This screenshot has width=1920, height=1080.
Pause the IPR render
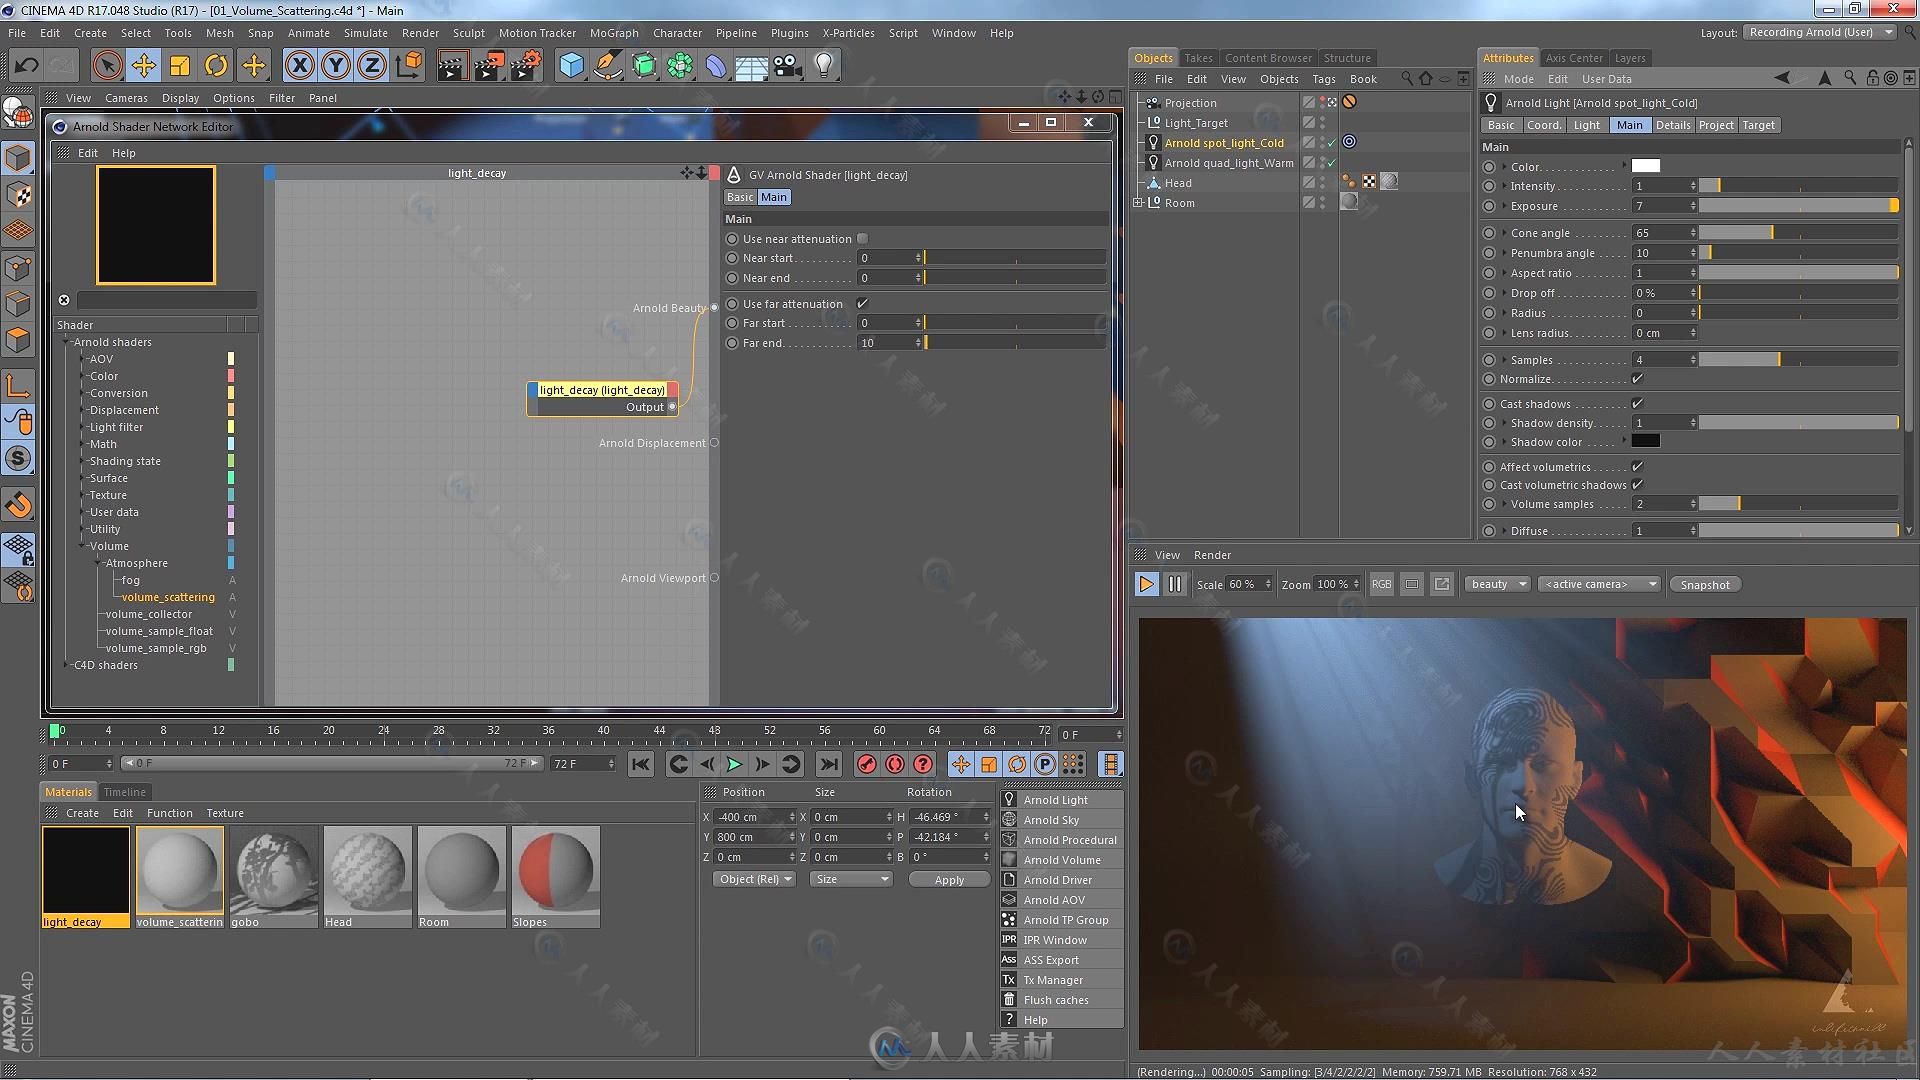[1175, 585]
